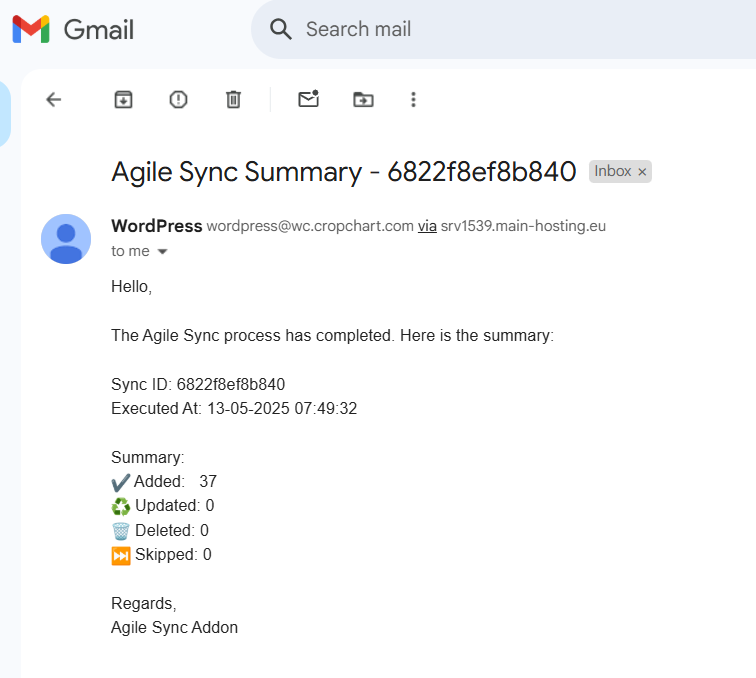Click the 'Agile Sync process has completed' sentence
The image size is (756, 678).
click(333, 336)
